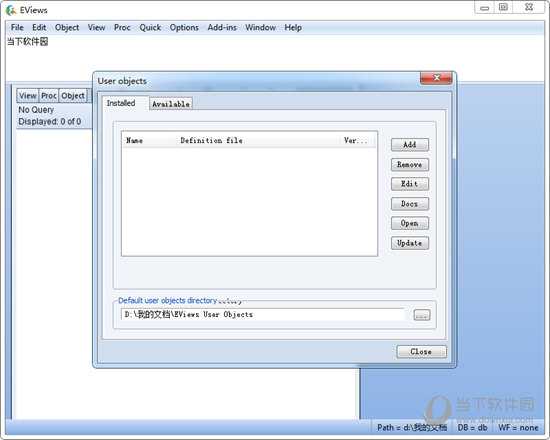
Task: Open the Options menu
Action: 184,27
